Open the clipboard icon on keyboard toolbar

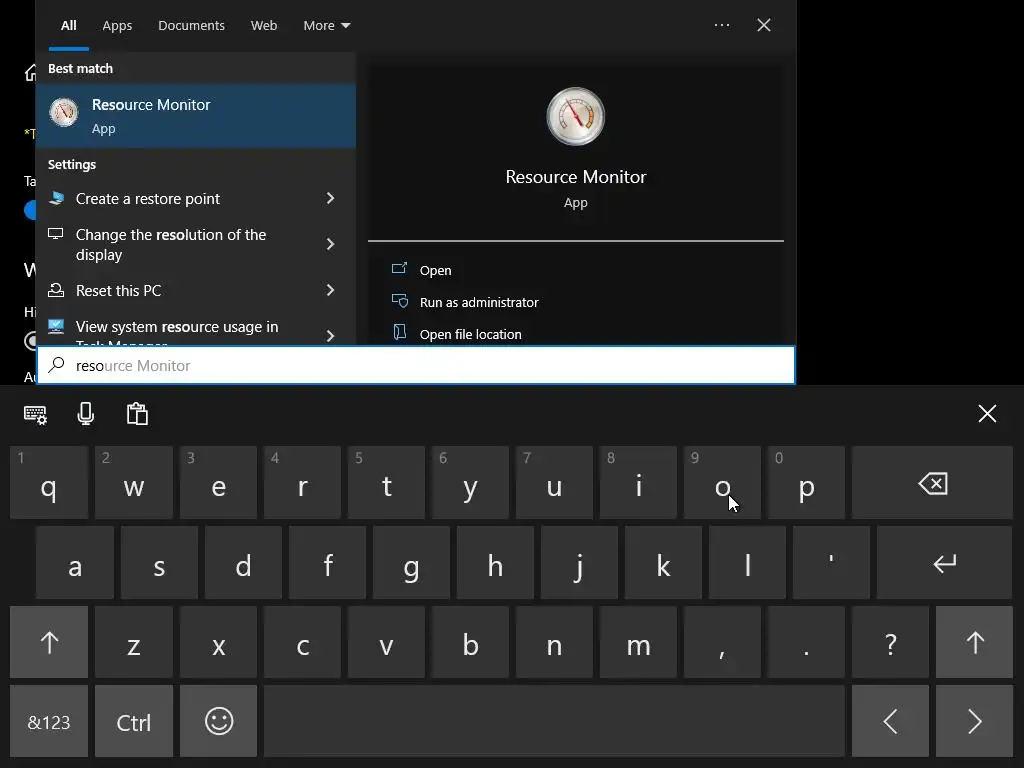[137, 414]
